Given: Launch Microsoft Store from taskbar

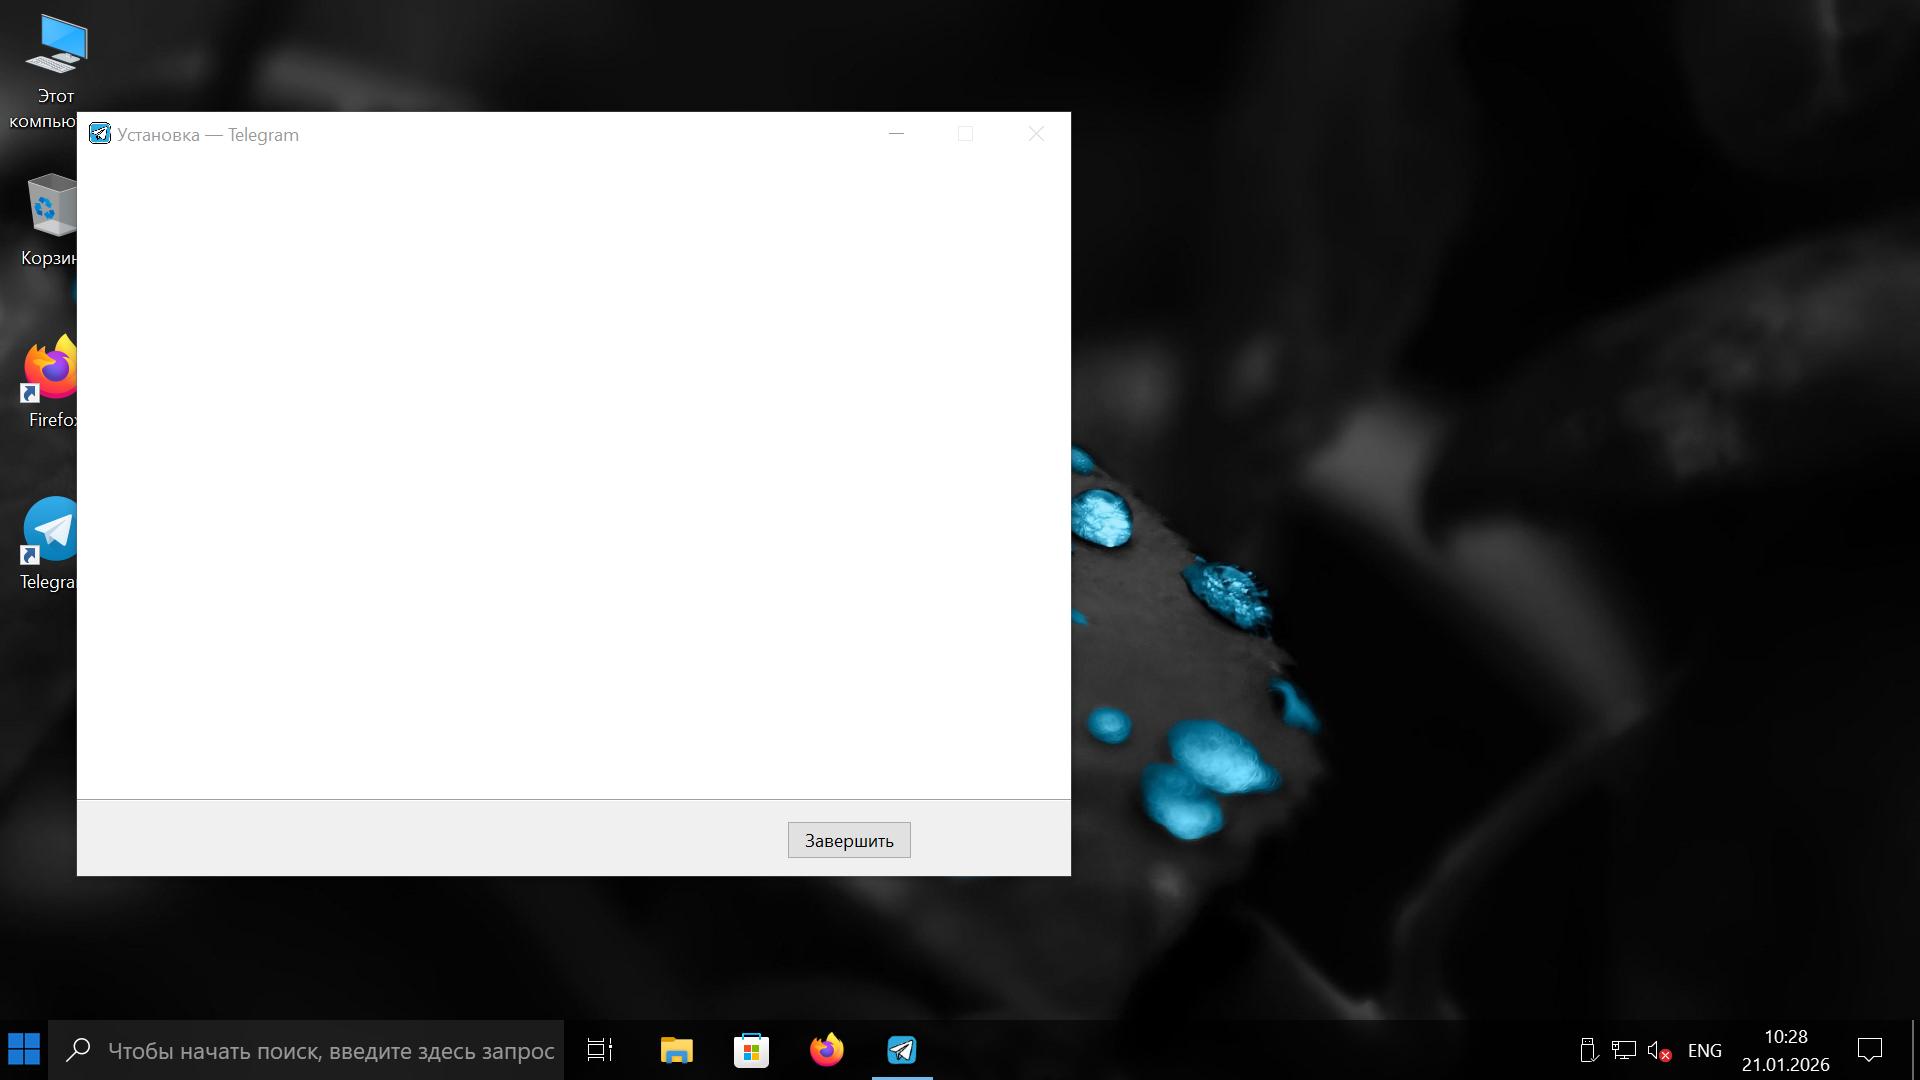Looking at the screenshot, I should 751,1050.
